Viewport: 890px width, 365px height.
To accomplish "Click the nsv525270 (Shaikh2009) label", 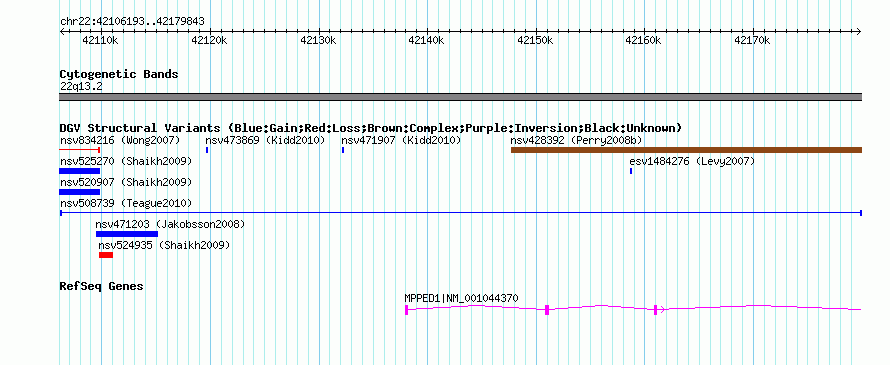I will pos(126,162).
